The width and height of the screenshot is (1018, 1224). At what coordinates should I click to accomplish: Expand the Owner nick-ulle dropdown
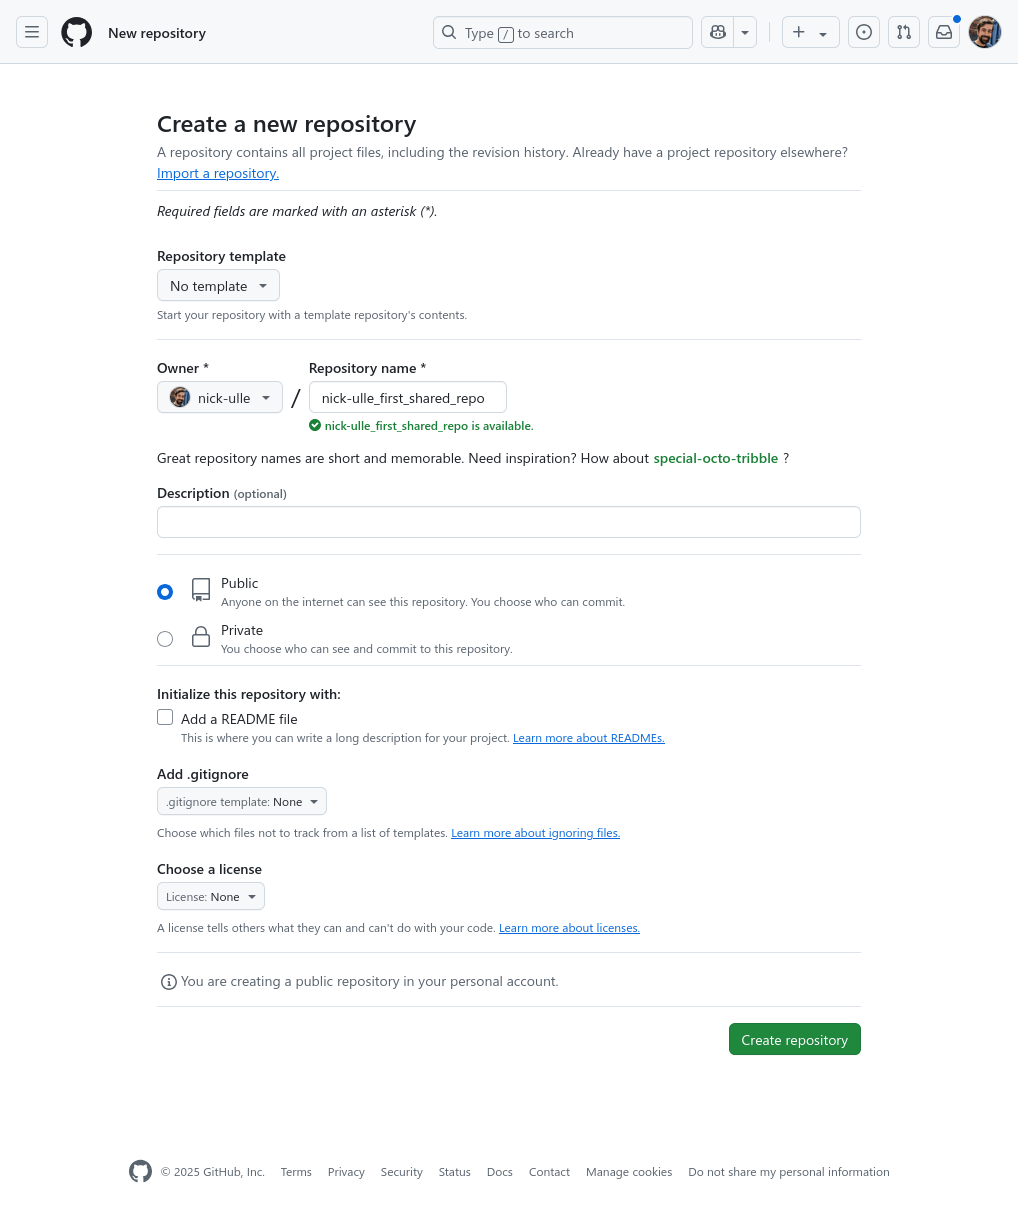(x=220, y=398)
